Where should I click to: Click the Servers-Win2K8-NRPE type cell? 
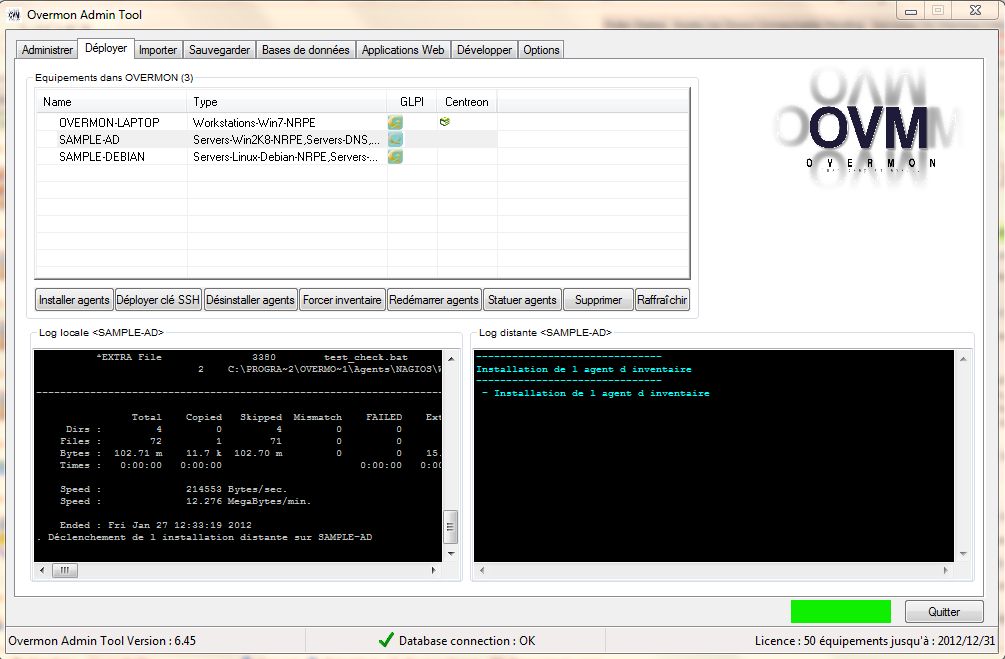pyautogui.click(x=287, y=139)
